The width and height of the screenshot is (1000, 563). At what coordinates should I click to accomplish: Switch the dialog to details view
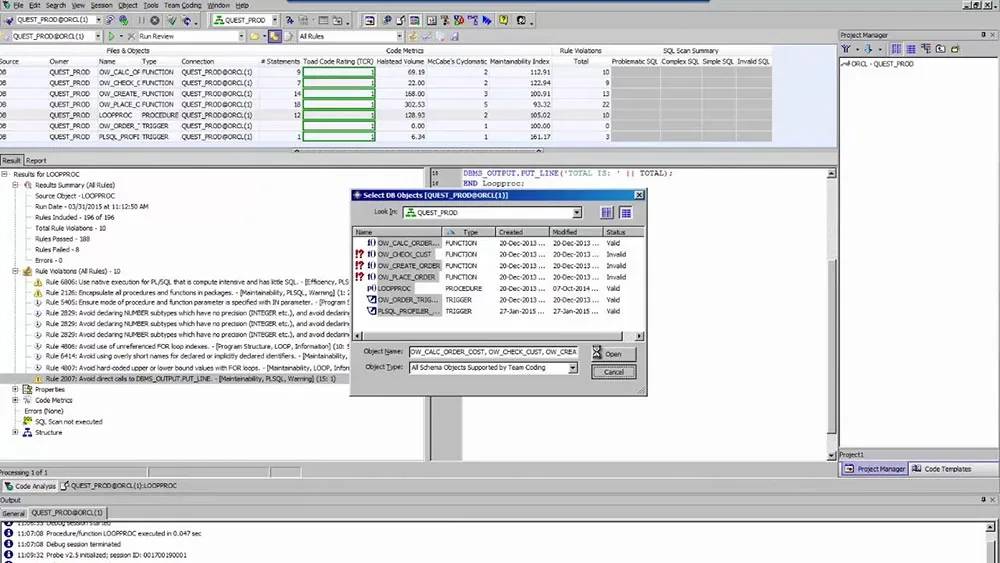(x=626, y=213)
